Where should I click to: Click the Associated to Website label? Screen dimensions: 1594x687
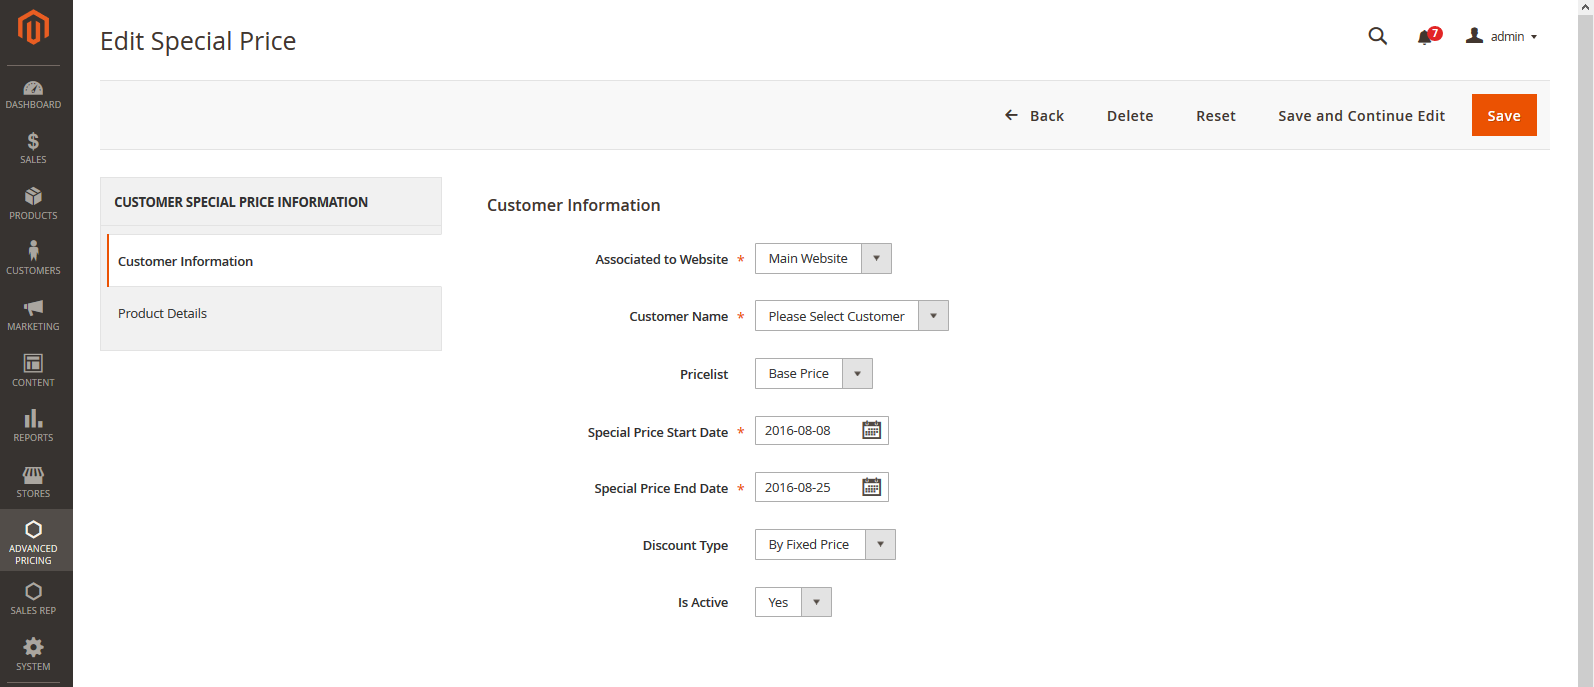coord(662,259)
